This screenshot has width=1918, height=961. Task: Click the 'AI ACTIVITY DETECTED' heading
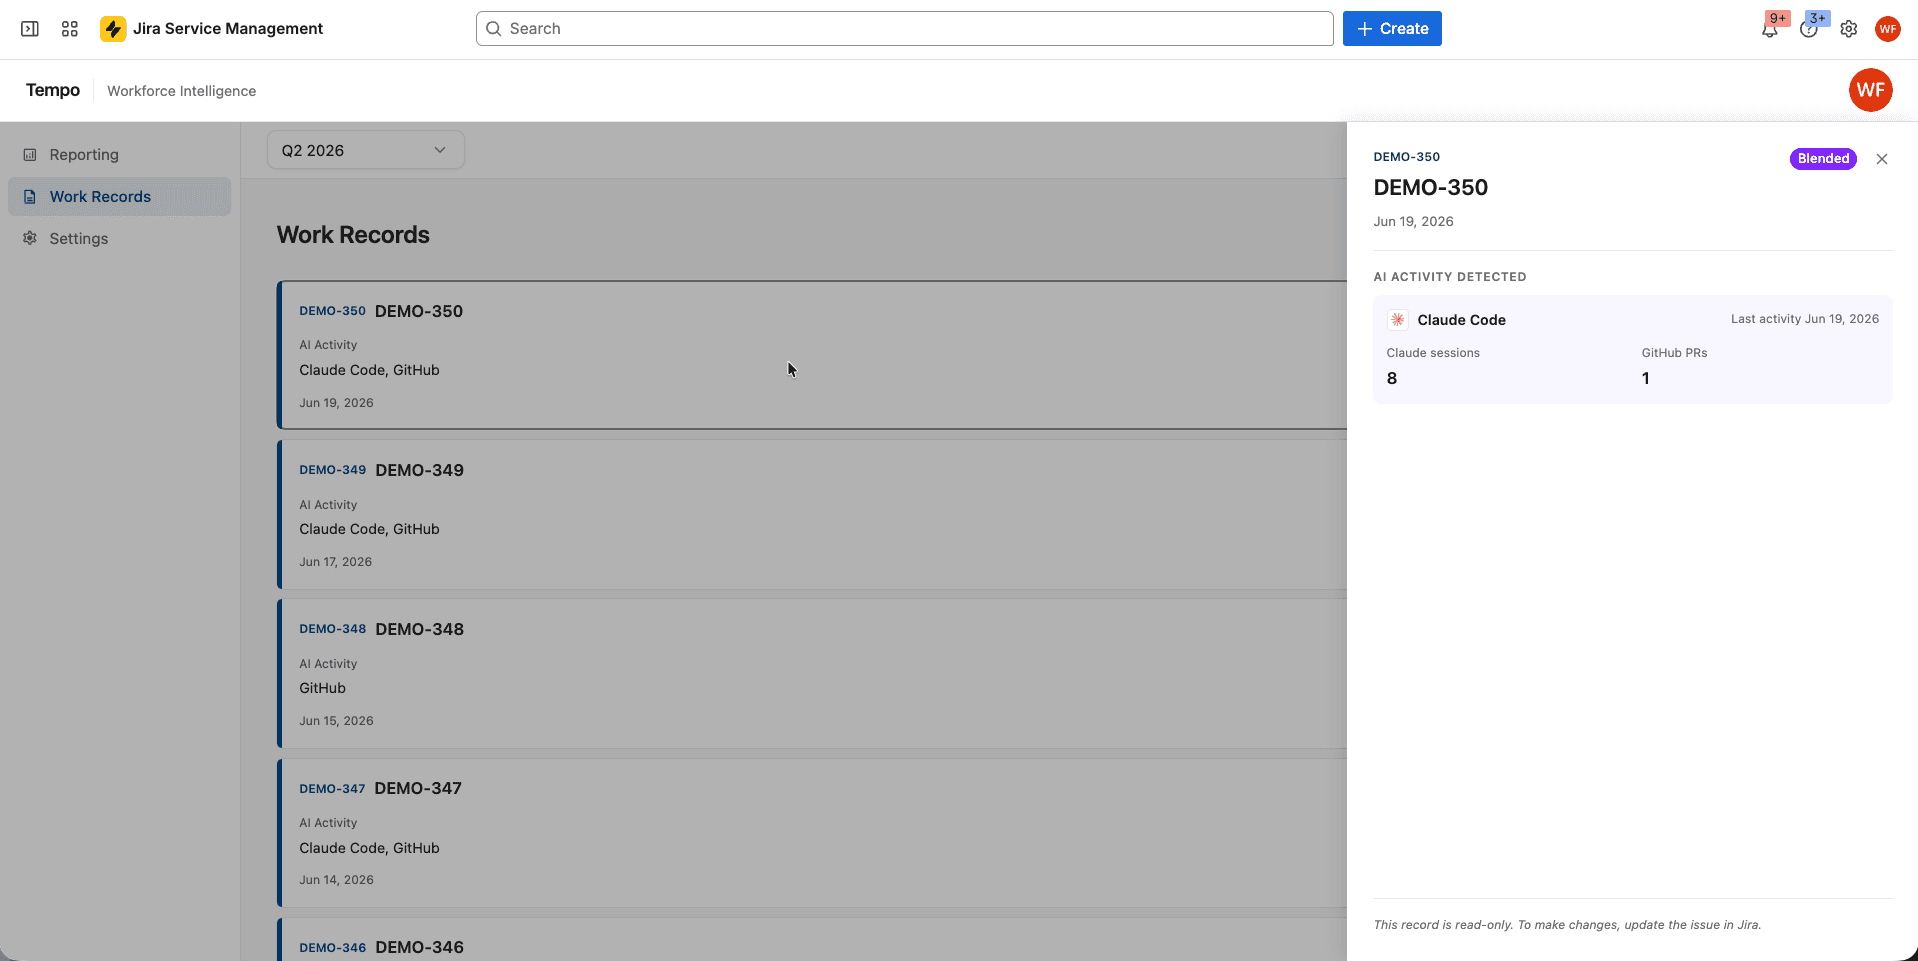point(1450,277)
